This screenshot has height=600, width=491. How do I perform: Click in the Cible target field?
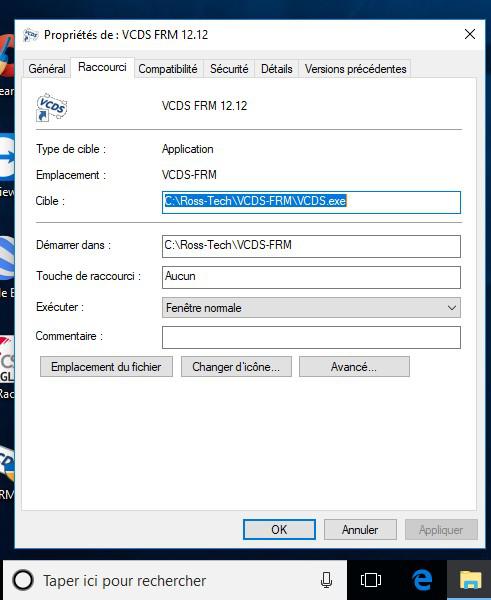tap(311, 202)
